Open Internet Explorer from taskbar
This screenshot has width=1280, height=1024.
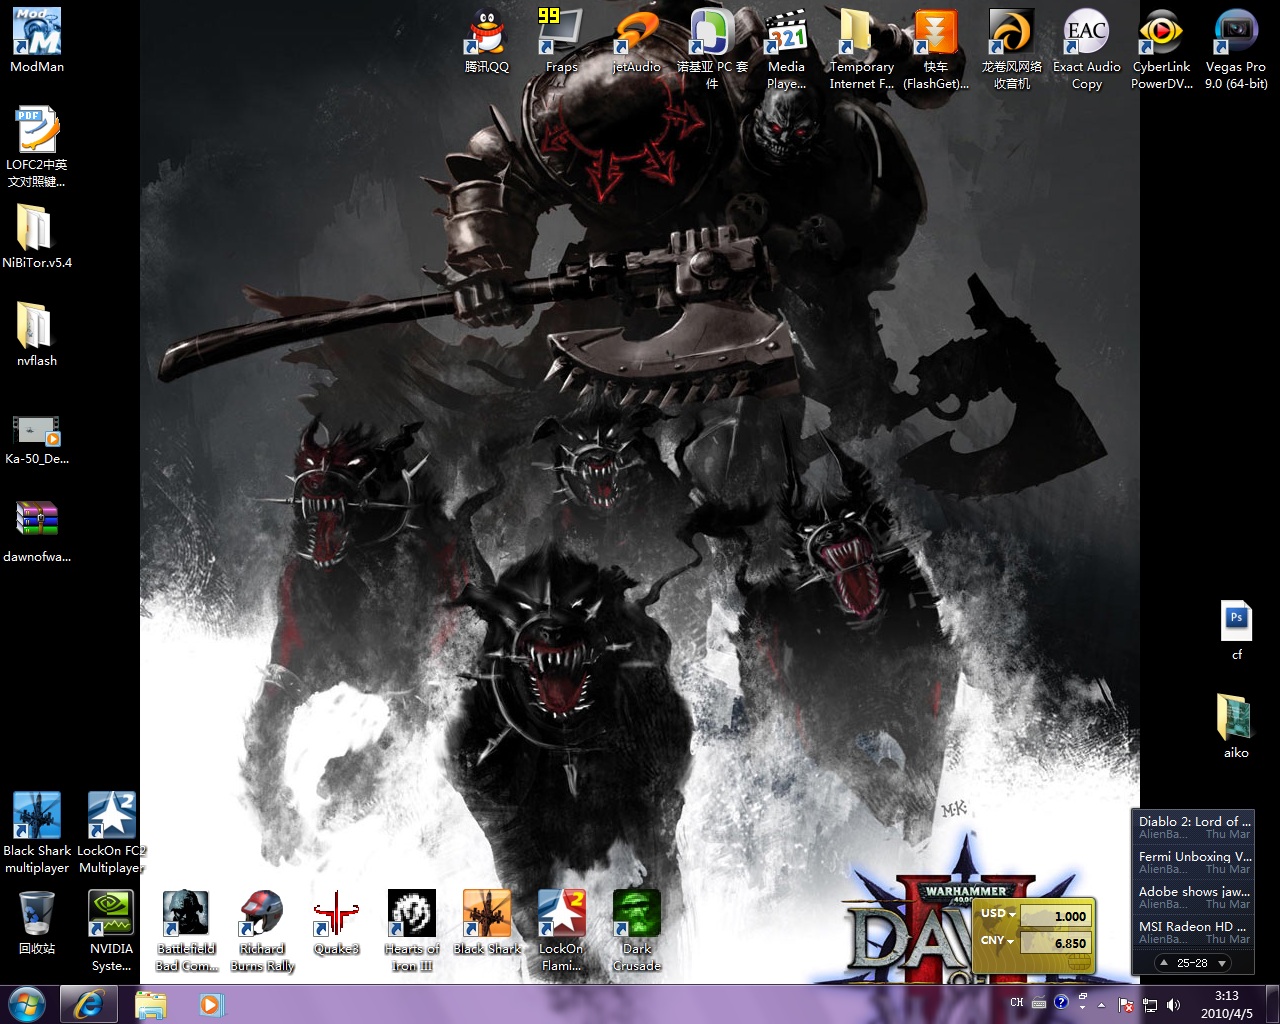(x=88, y=1004)
